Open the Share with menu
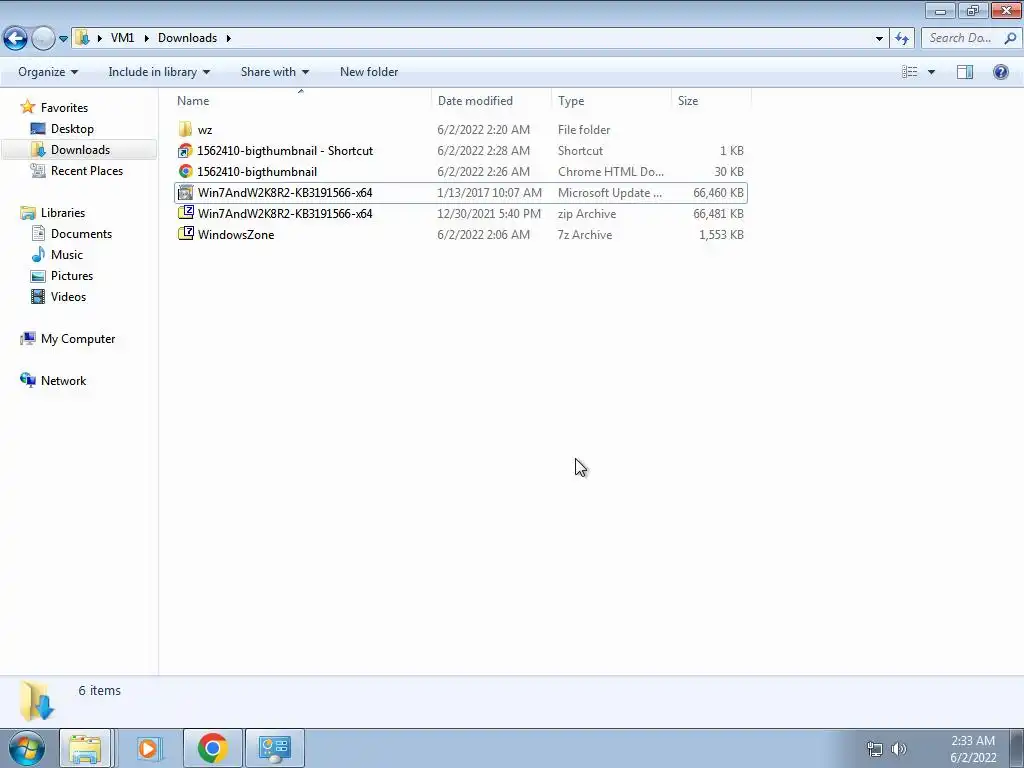1024x768 pixels. tap(274, 72)
